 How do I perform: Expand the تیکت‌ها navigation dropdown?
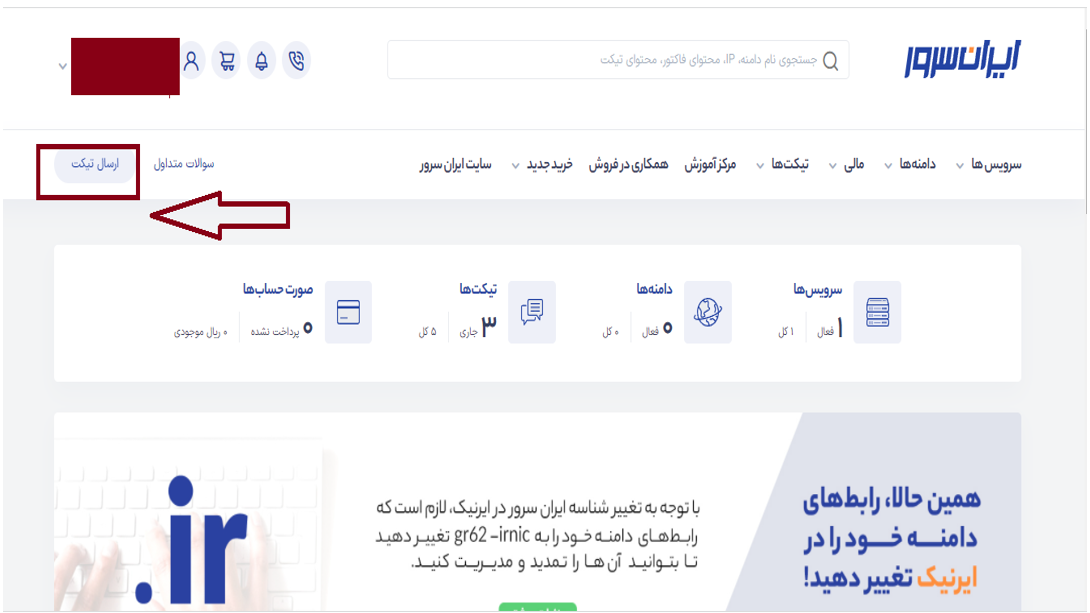pos(782,164)
